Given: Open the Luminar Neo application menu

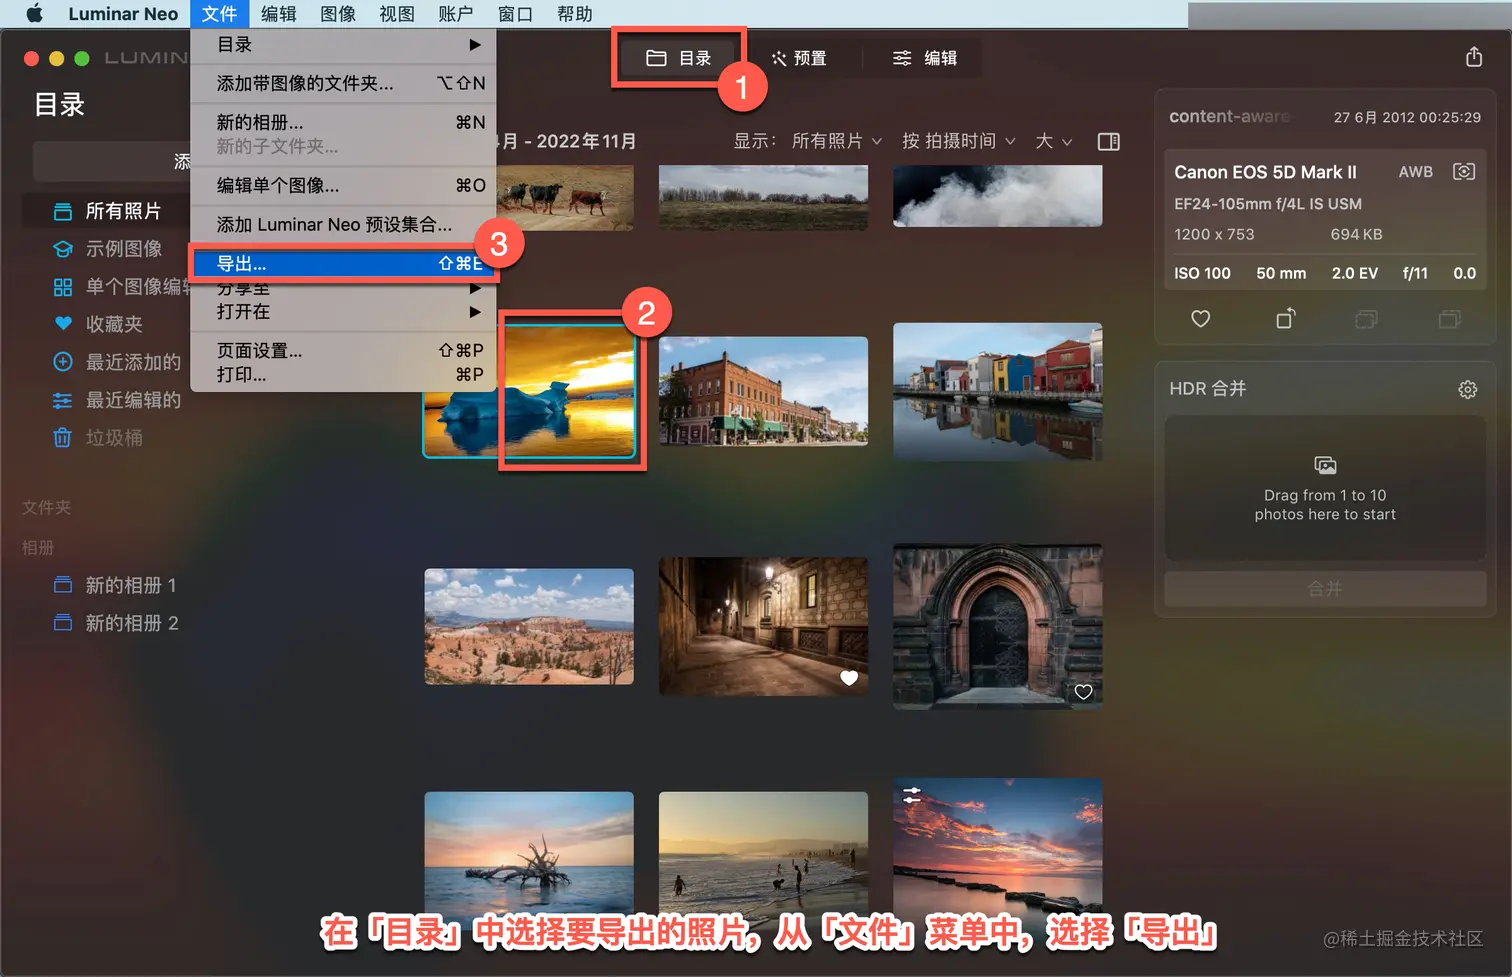Looking at the screenshot, I should 123,14.
